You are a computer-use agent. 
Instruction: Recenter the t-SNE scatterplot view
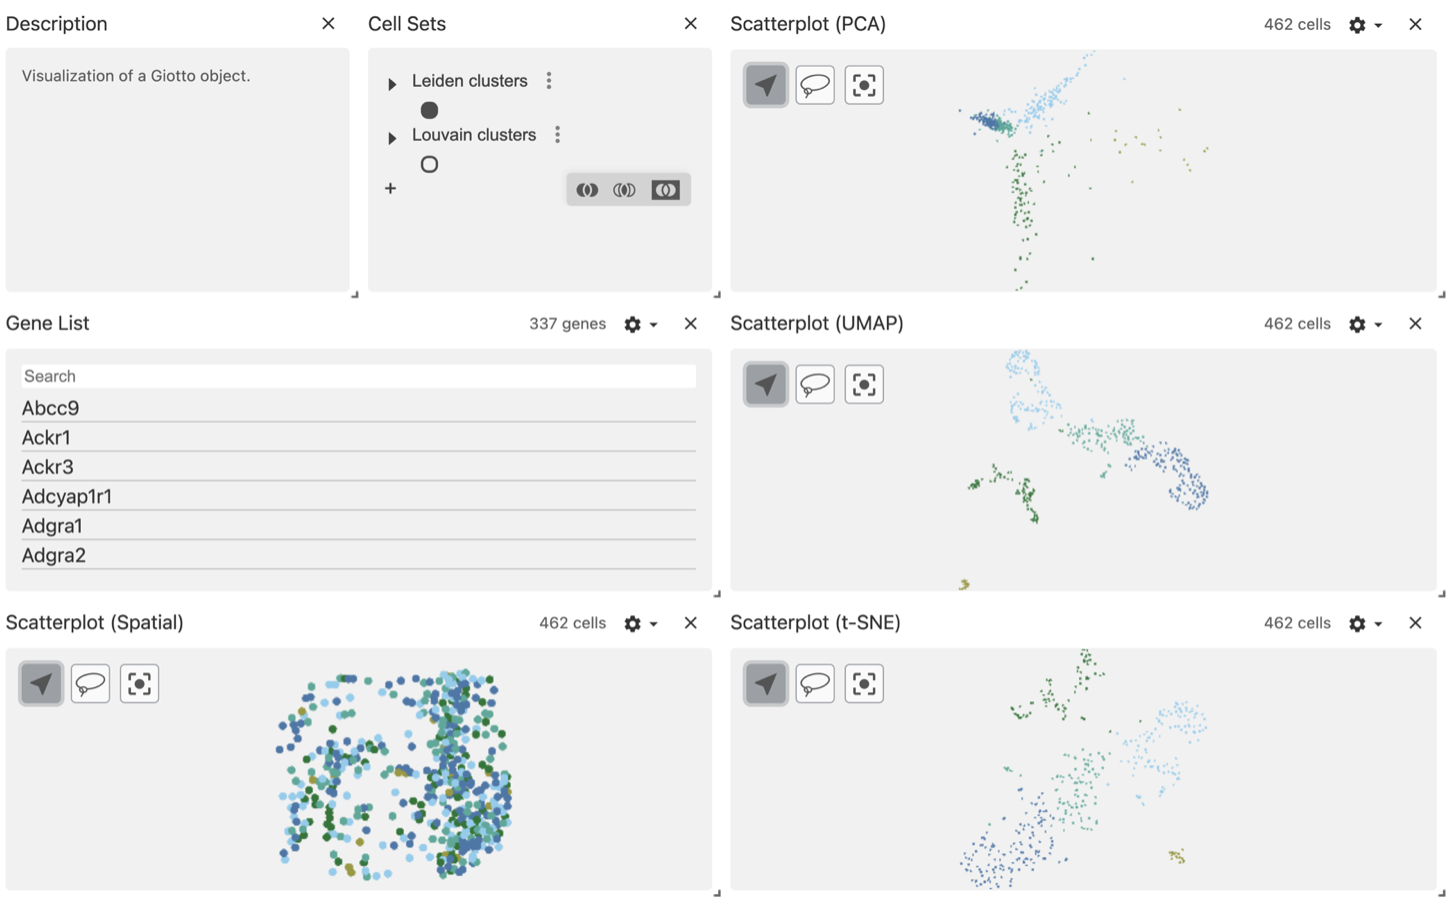[x=864, y=684]
